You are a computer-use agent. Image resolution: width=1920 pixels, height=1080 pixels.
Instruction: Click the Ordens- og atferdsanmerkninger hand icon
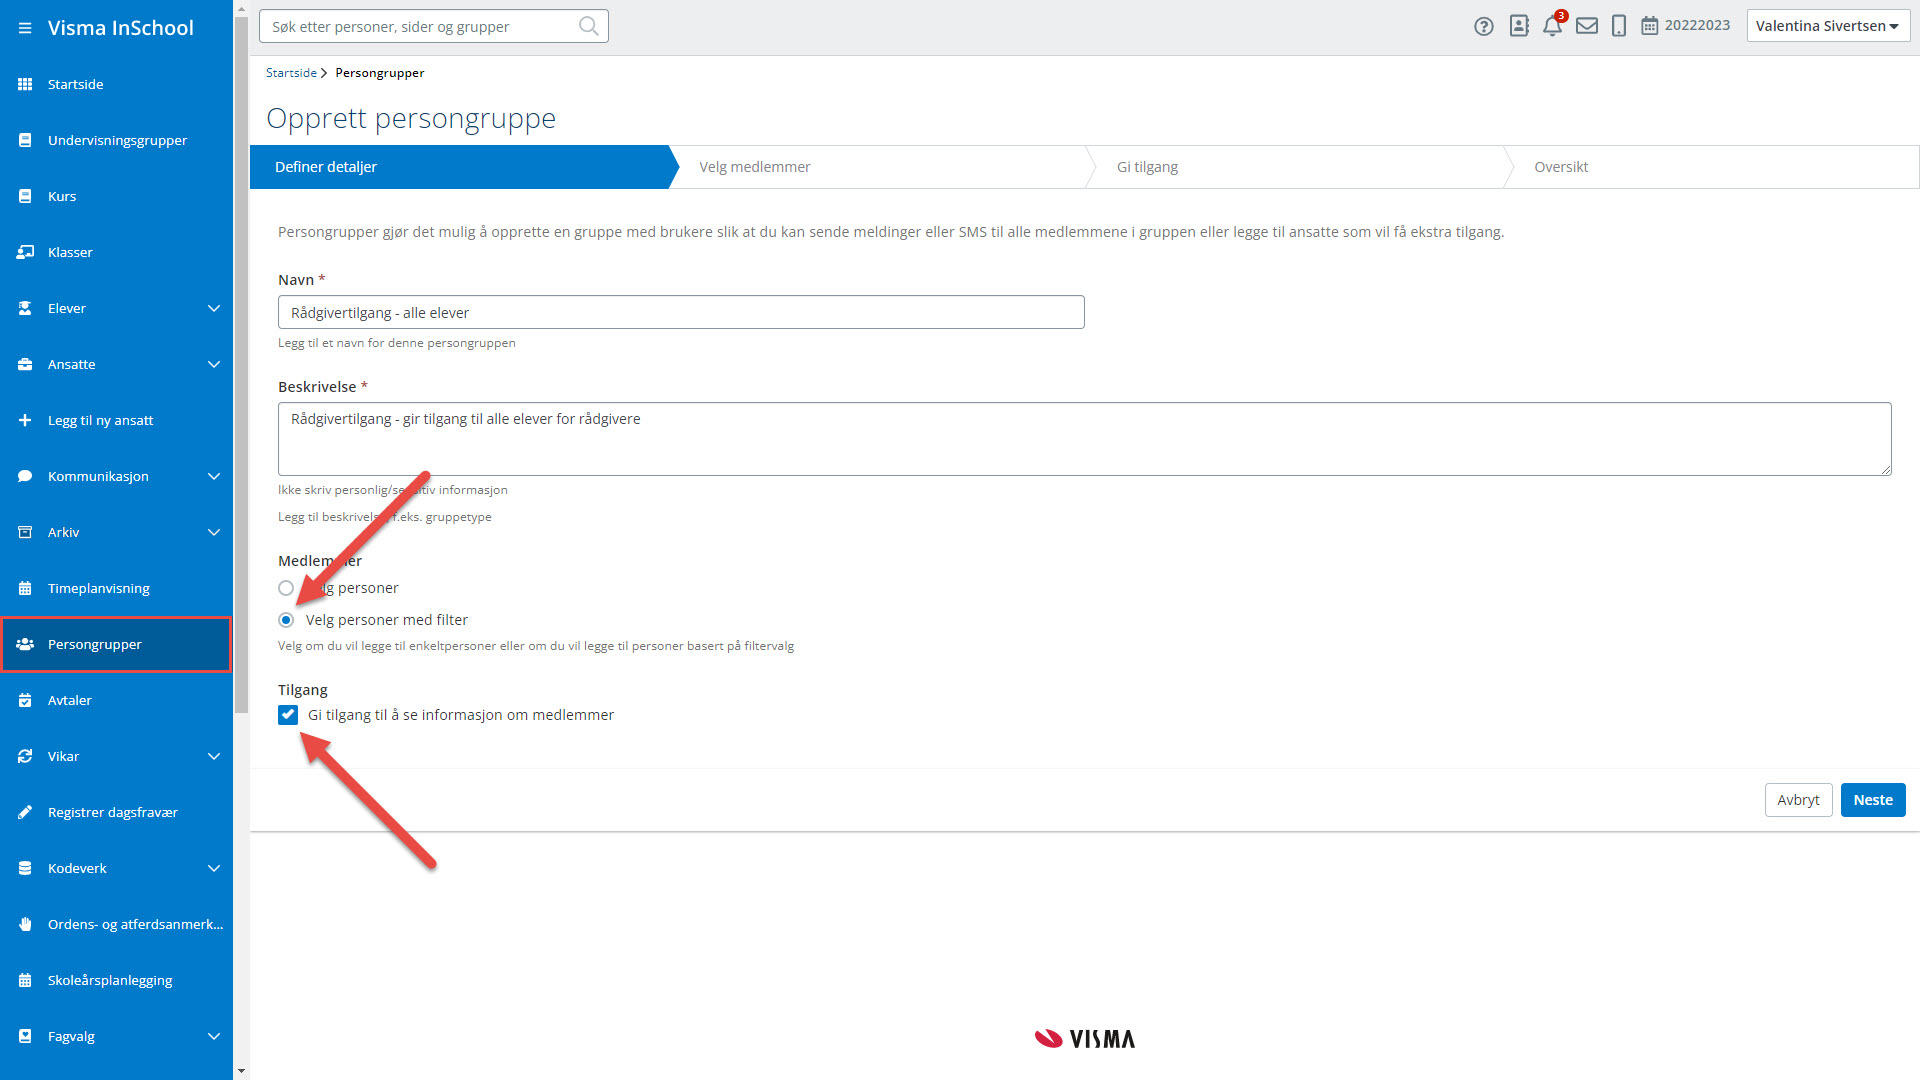coord(25,924)
